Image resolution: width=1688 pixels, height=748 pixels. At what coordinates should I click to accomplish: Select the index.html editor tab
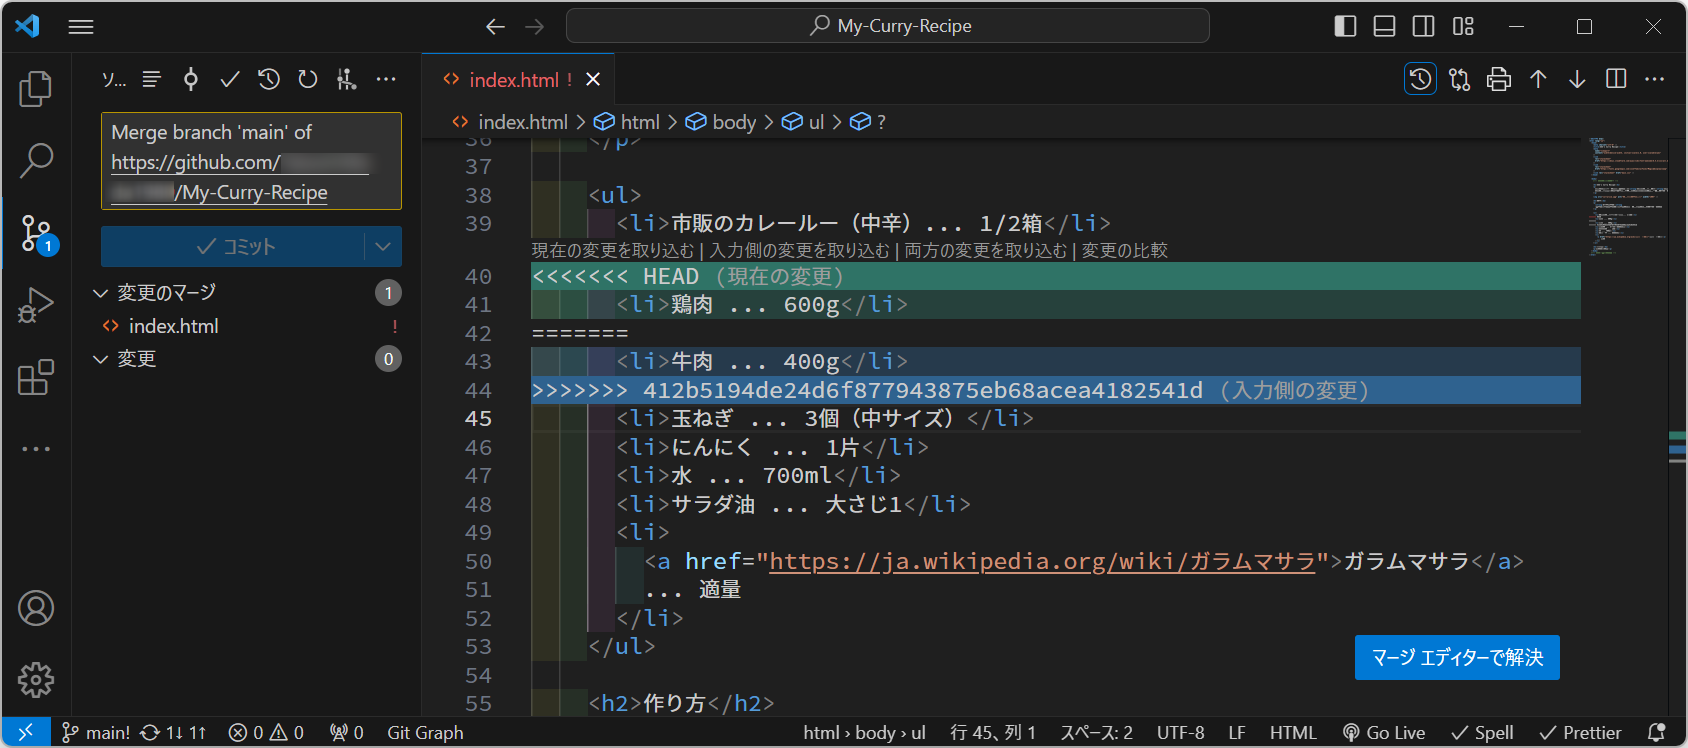coord(513,80)
